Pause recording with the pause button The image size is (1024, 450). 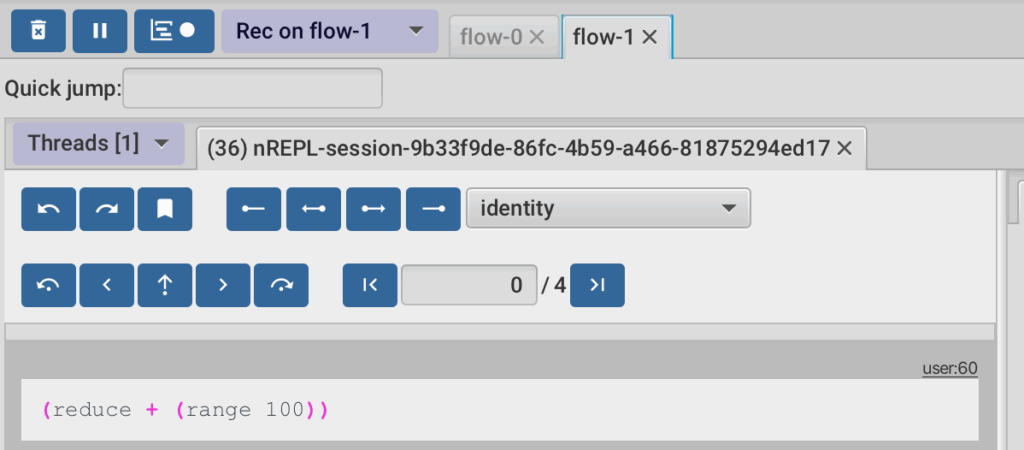pyautogui.click(x=100, y=31)
